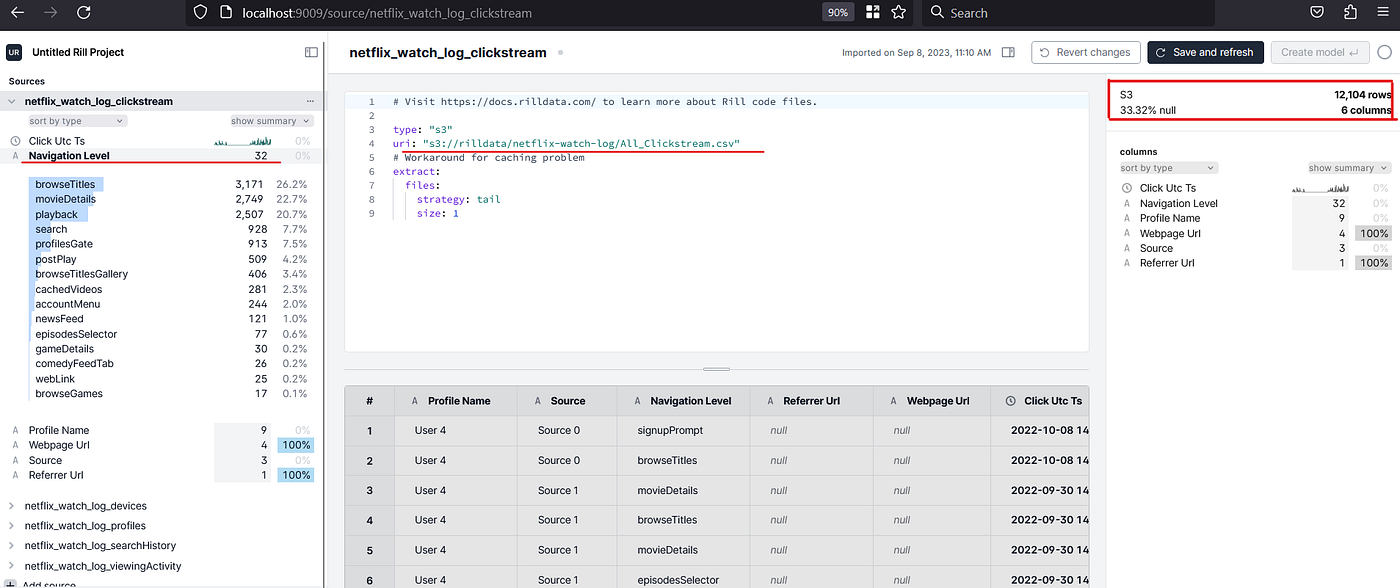Image resolution: width=1400 pixels, height=588 pixels.
Task: Expand Click Utc Ts column in the sidebar
Action: 56,141
